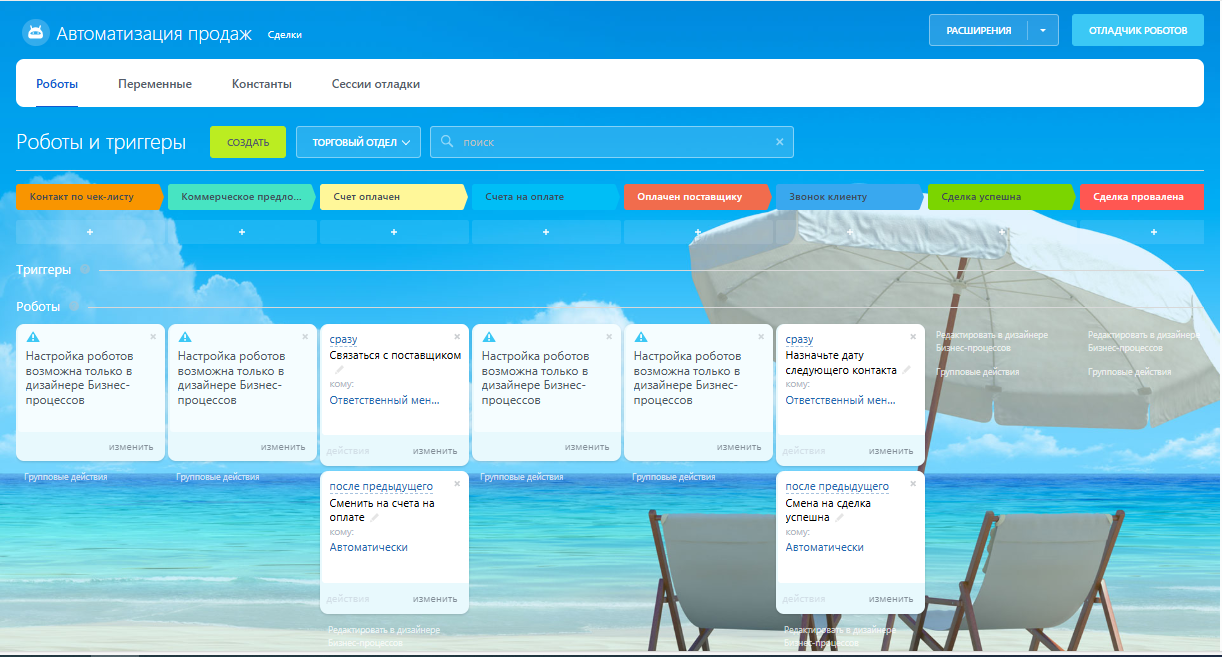Expand the arrow next to Расширения
Screen dimensions: 1222x657
tap(1042, 31)
